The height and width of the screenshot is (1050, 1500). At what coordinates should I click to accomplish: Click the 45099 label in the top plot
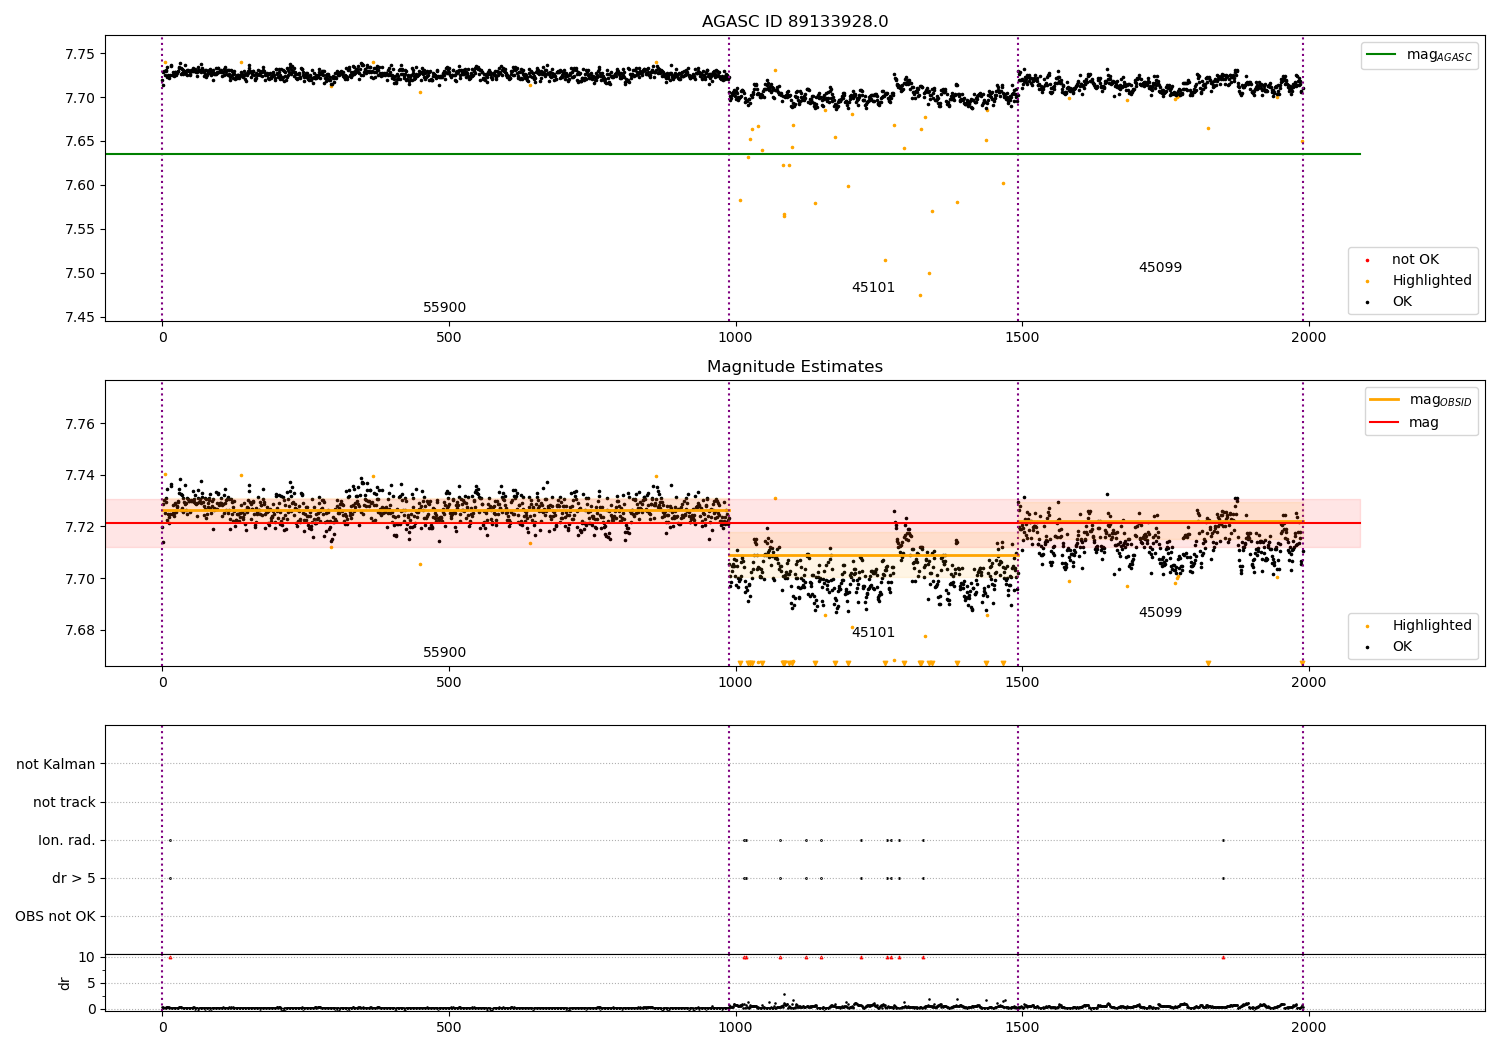pyautogui.click(x=1160, y=268)
